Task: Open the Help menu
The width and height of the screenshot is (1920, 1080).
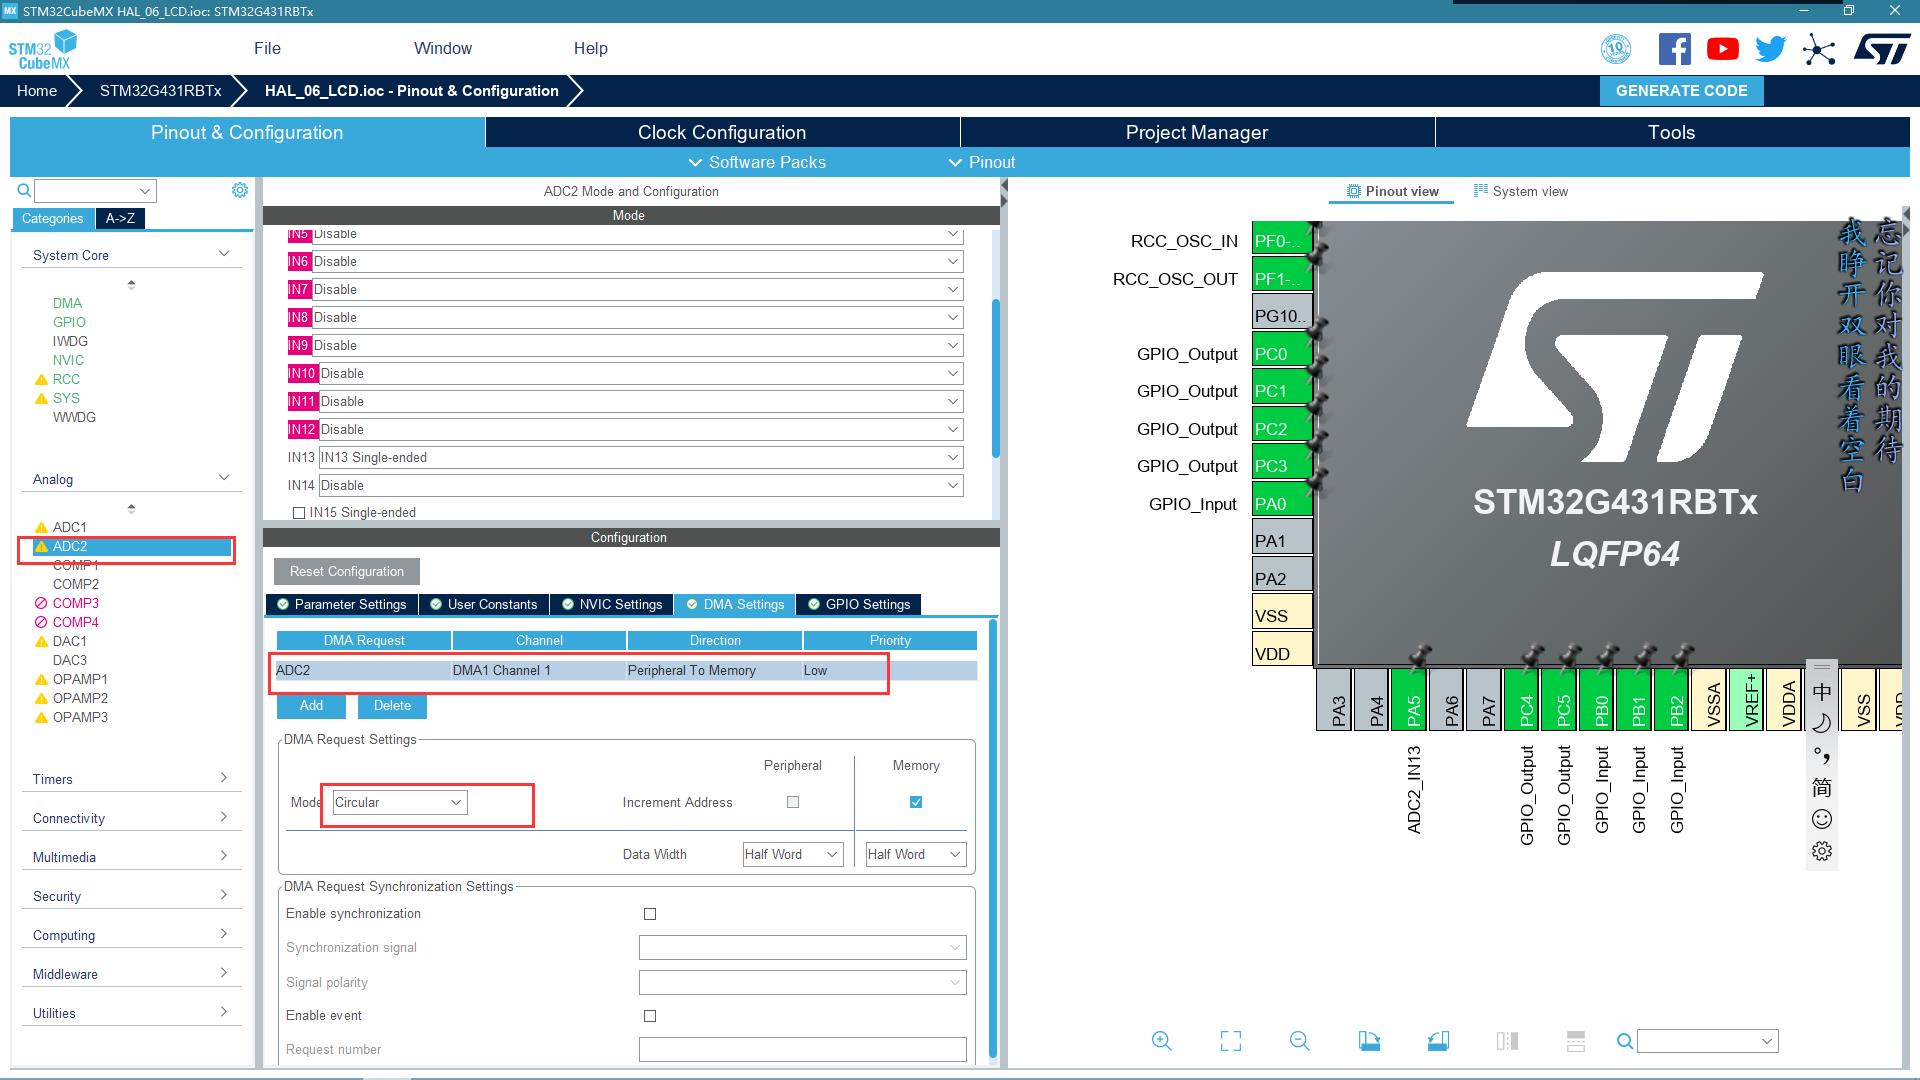Action: (x=590, y=48)
